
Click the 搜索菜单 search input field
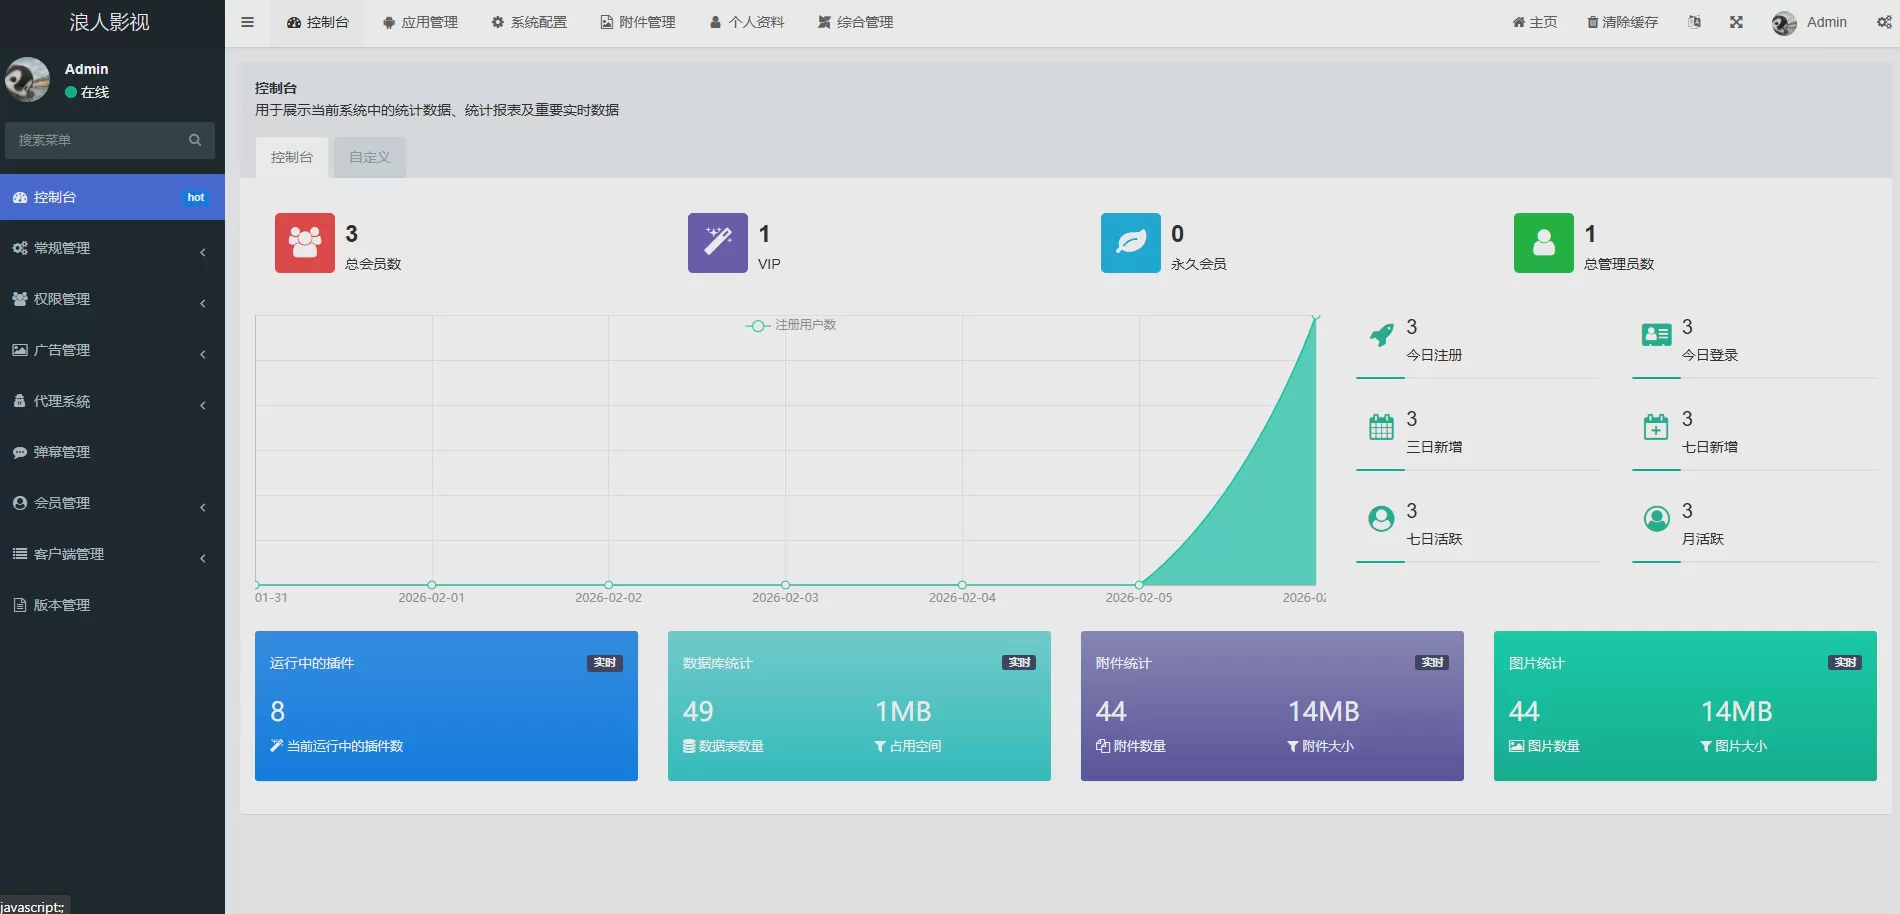pyautogui.click(x=100, y=140)
